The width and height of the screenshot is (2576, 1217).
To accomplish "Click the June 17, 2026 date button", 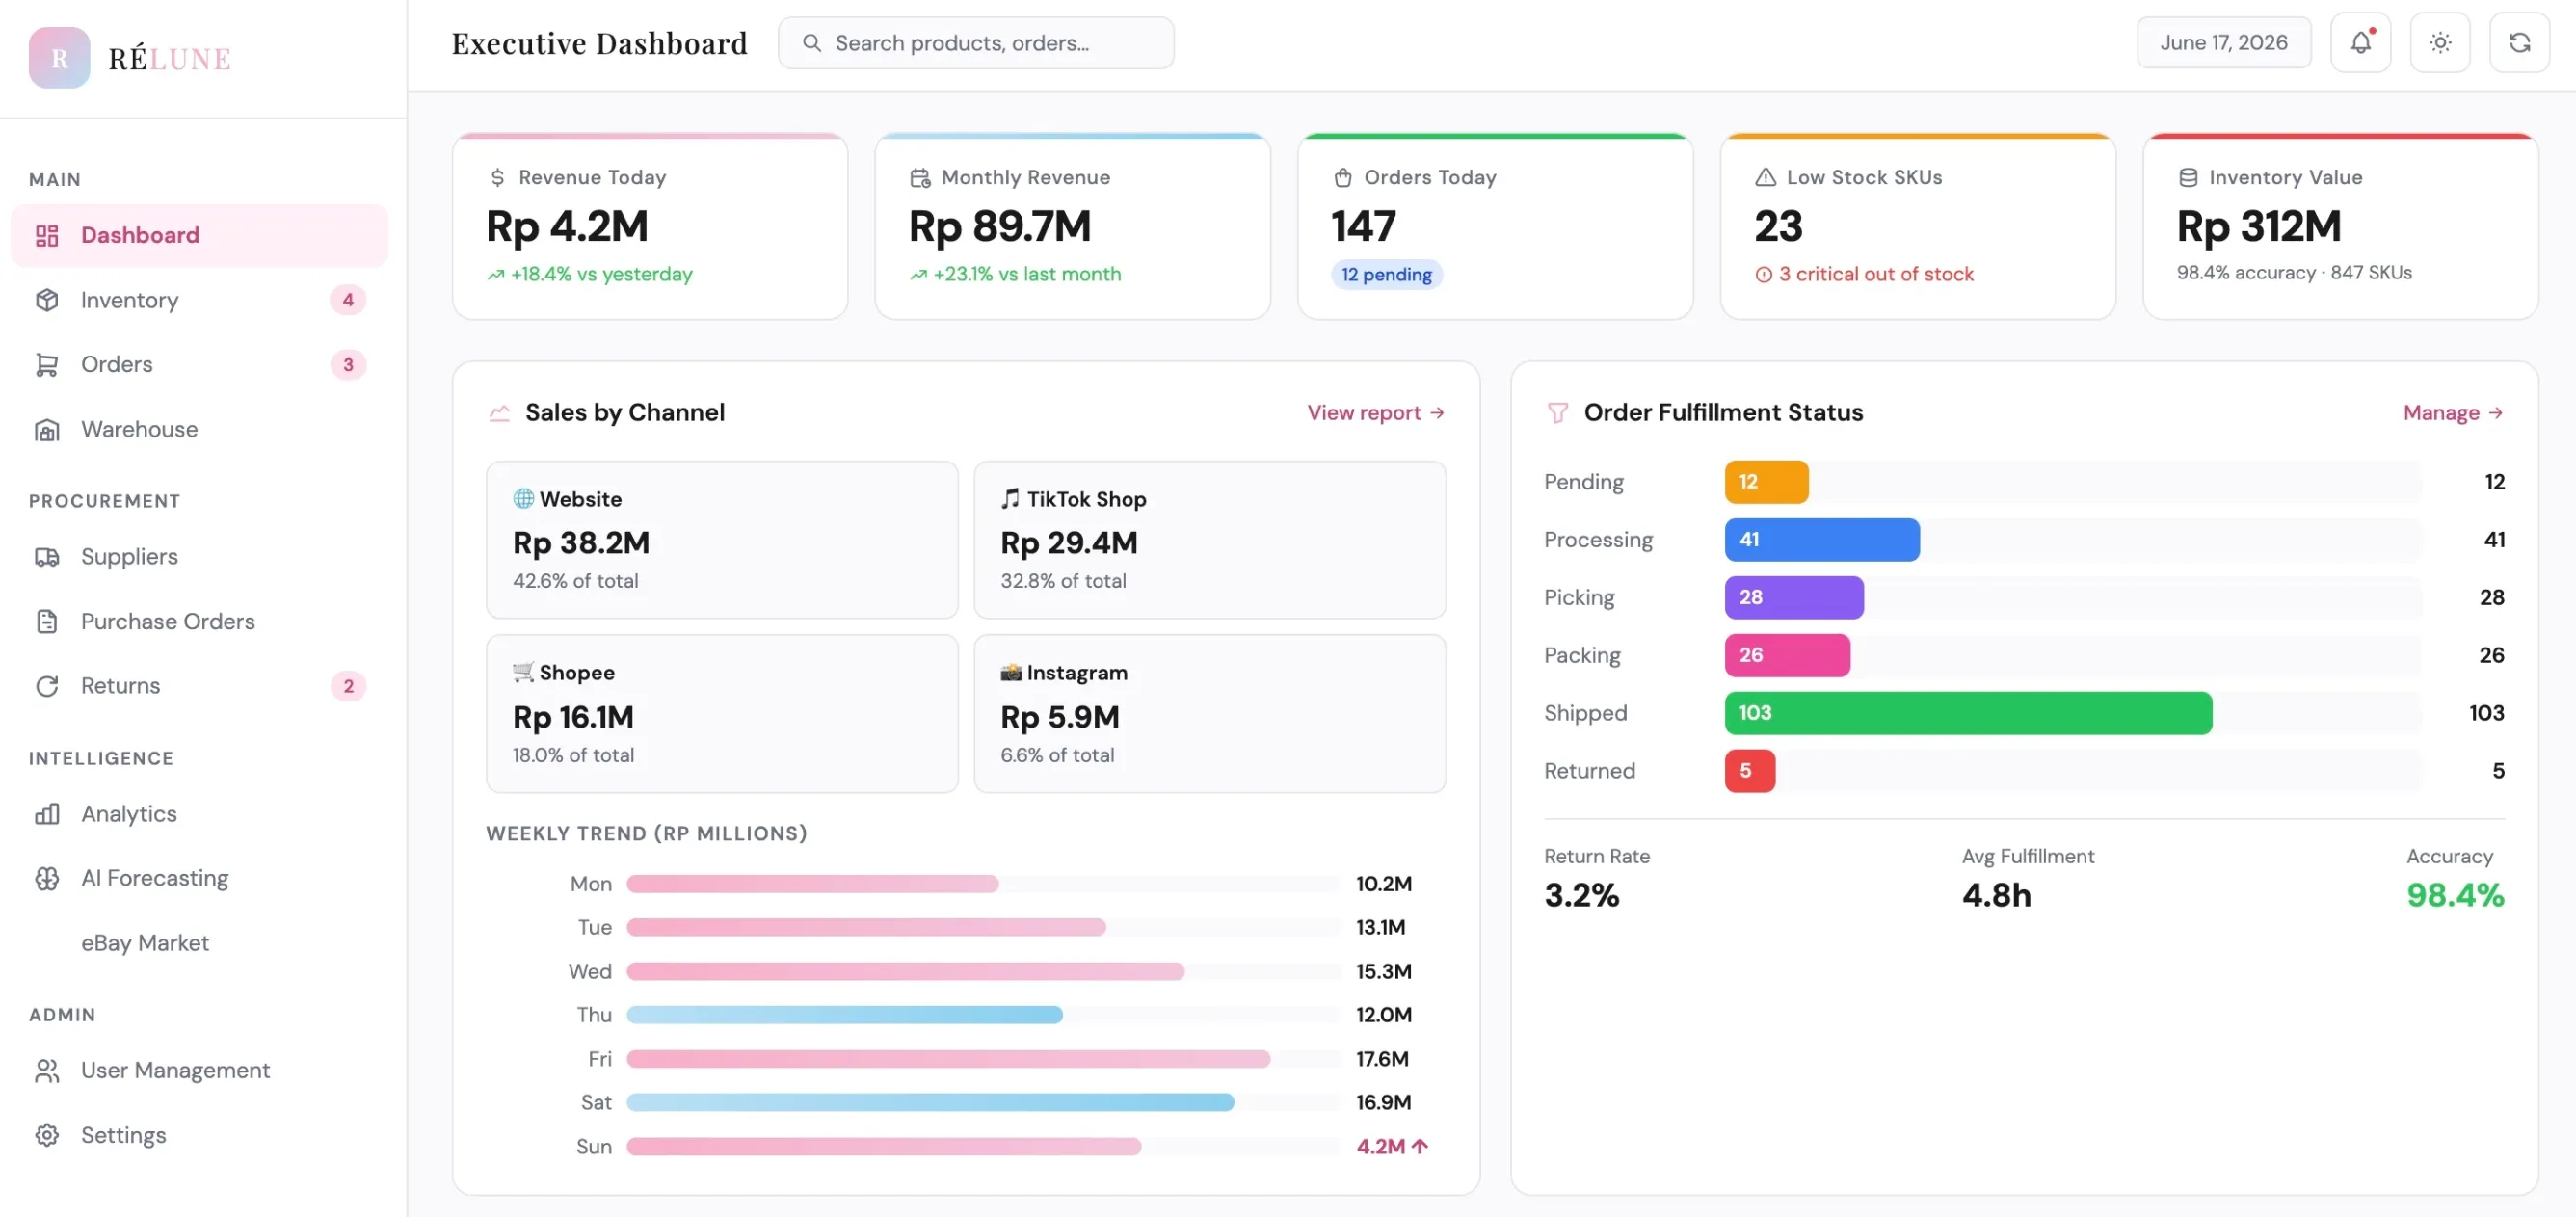I will pos(2224,43).
